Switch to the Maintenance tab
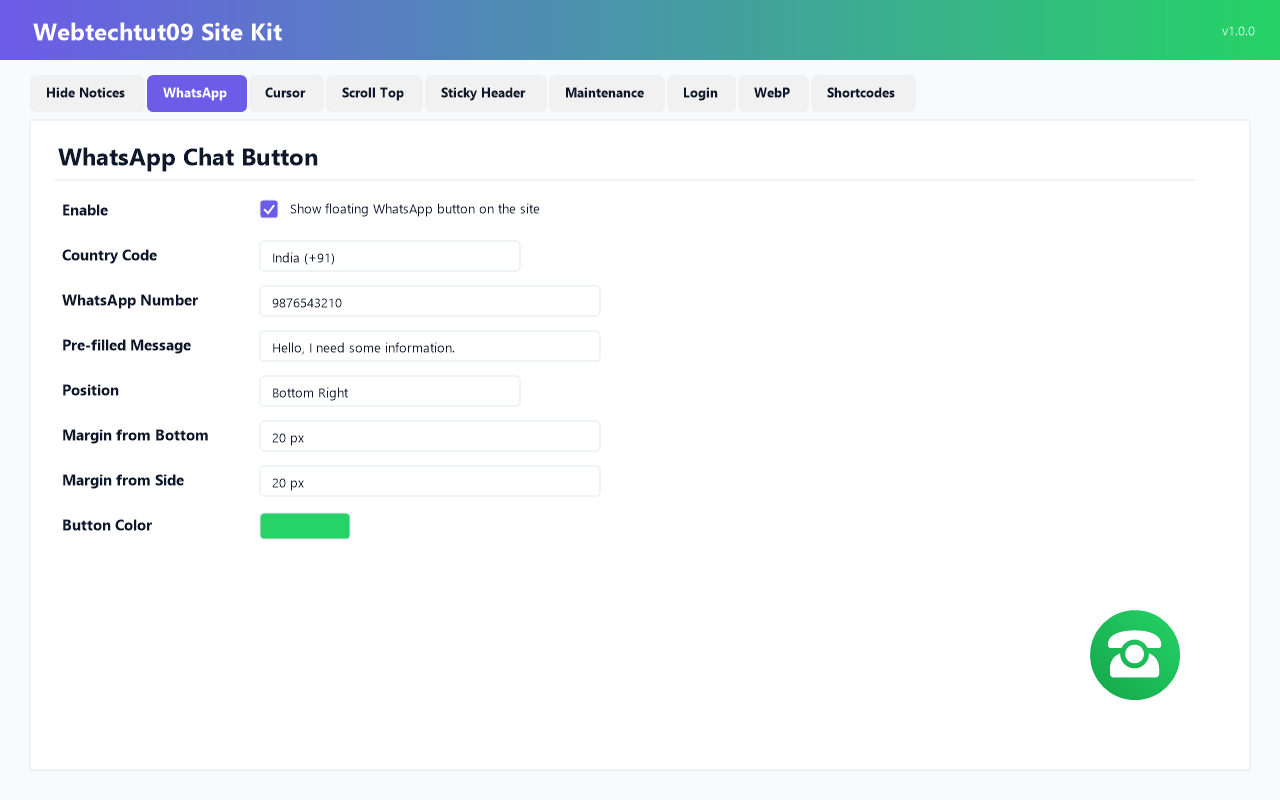This screenshot has width=1280, height=800. [605, 93]
